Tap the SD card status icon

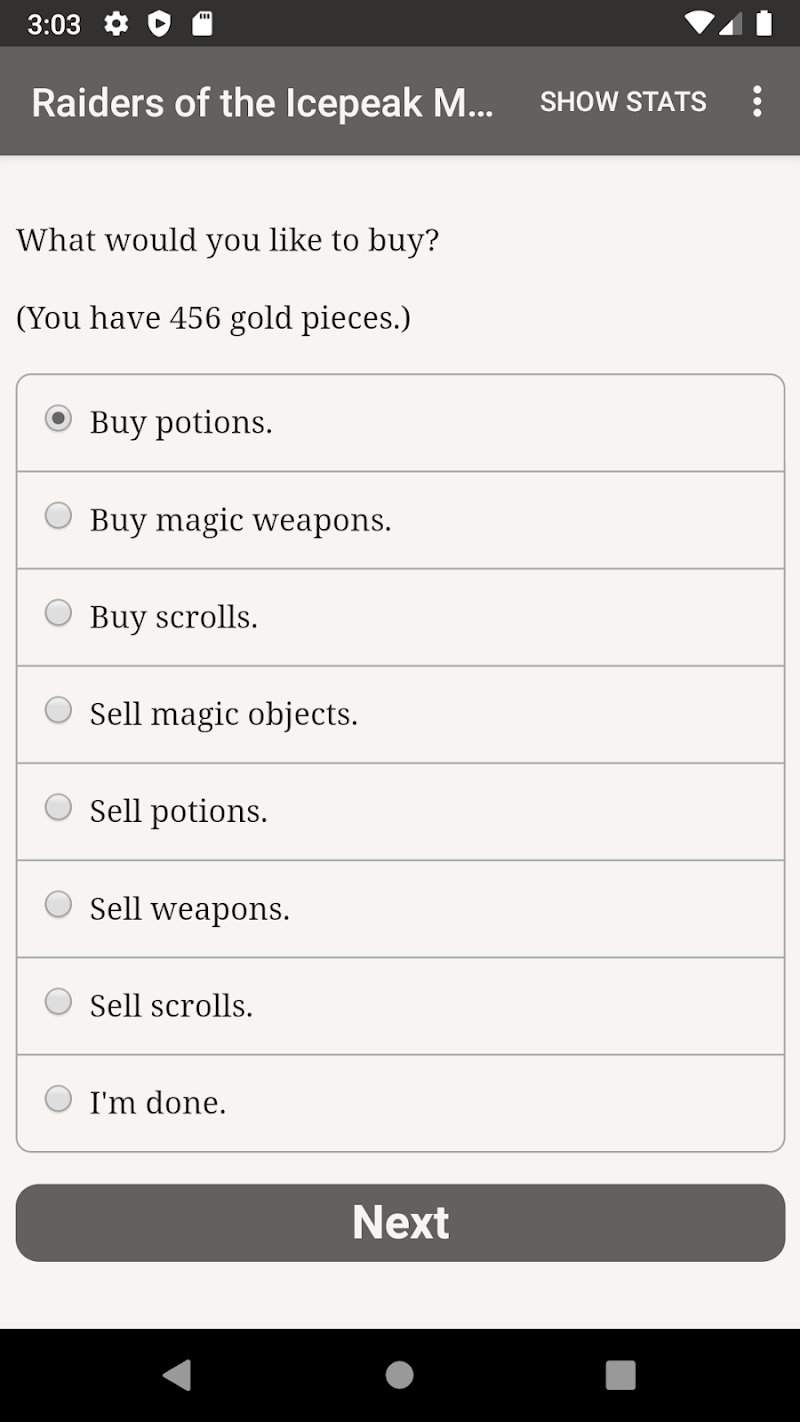202,24
